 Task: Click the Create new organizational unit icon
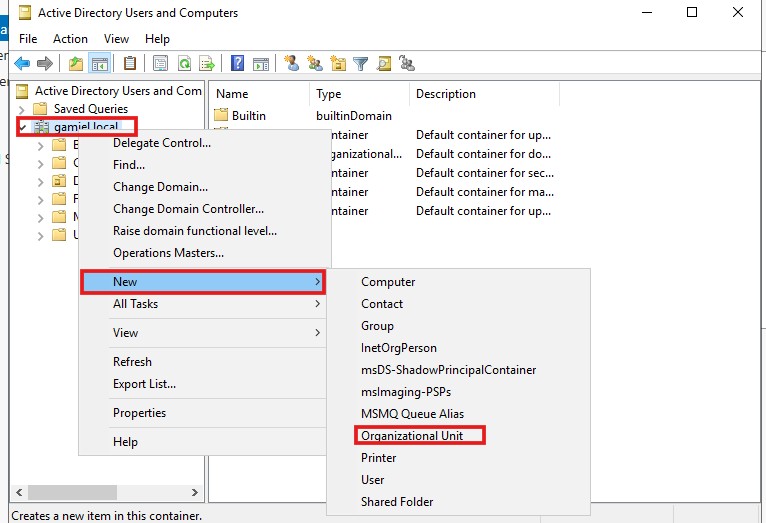(x=338, y=63)
